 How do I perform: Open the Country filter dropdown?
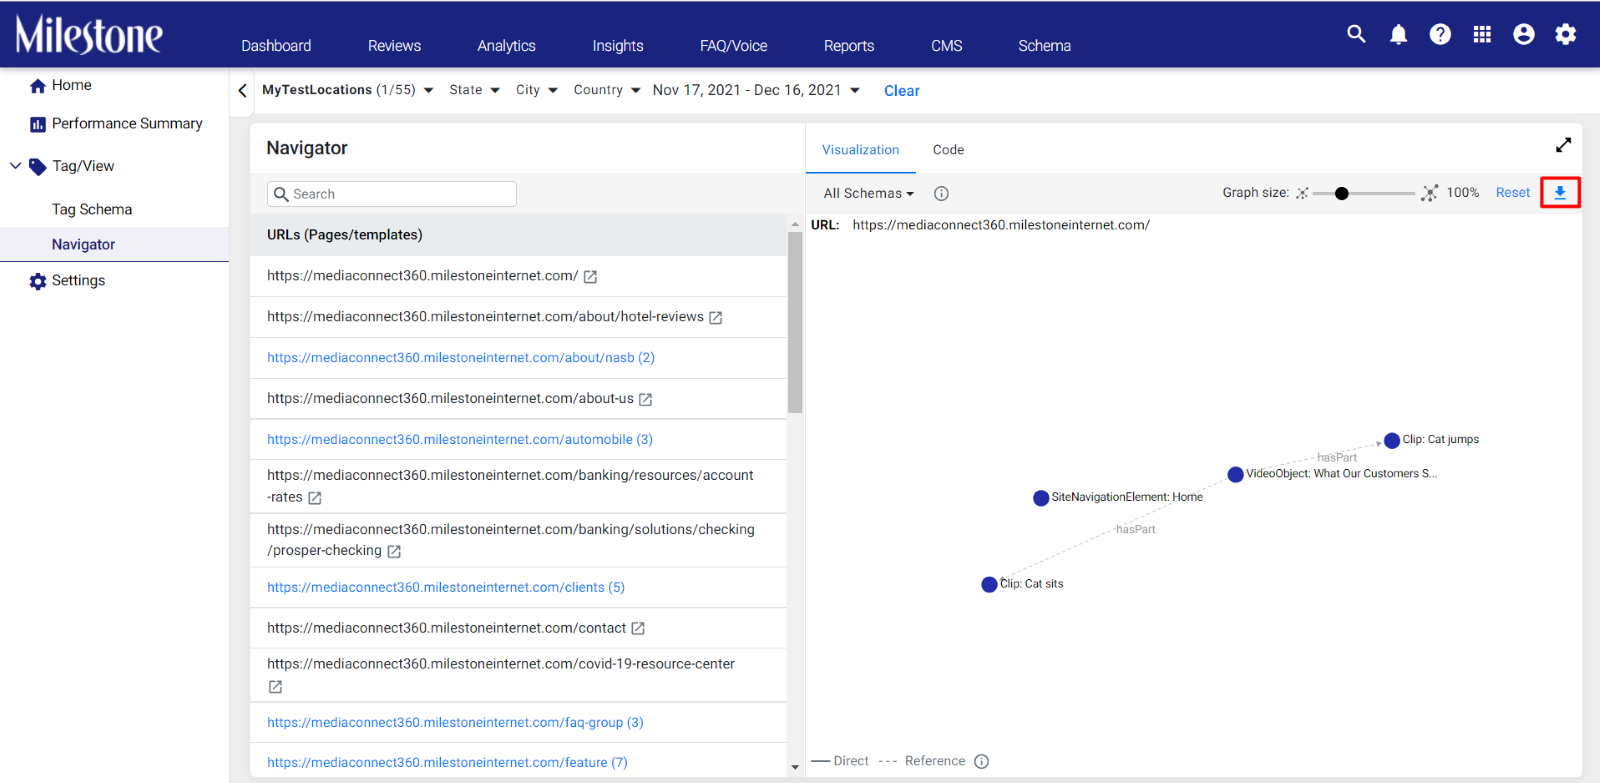click(607, 90)
